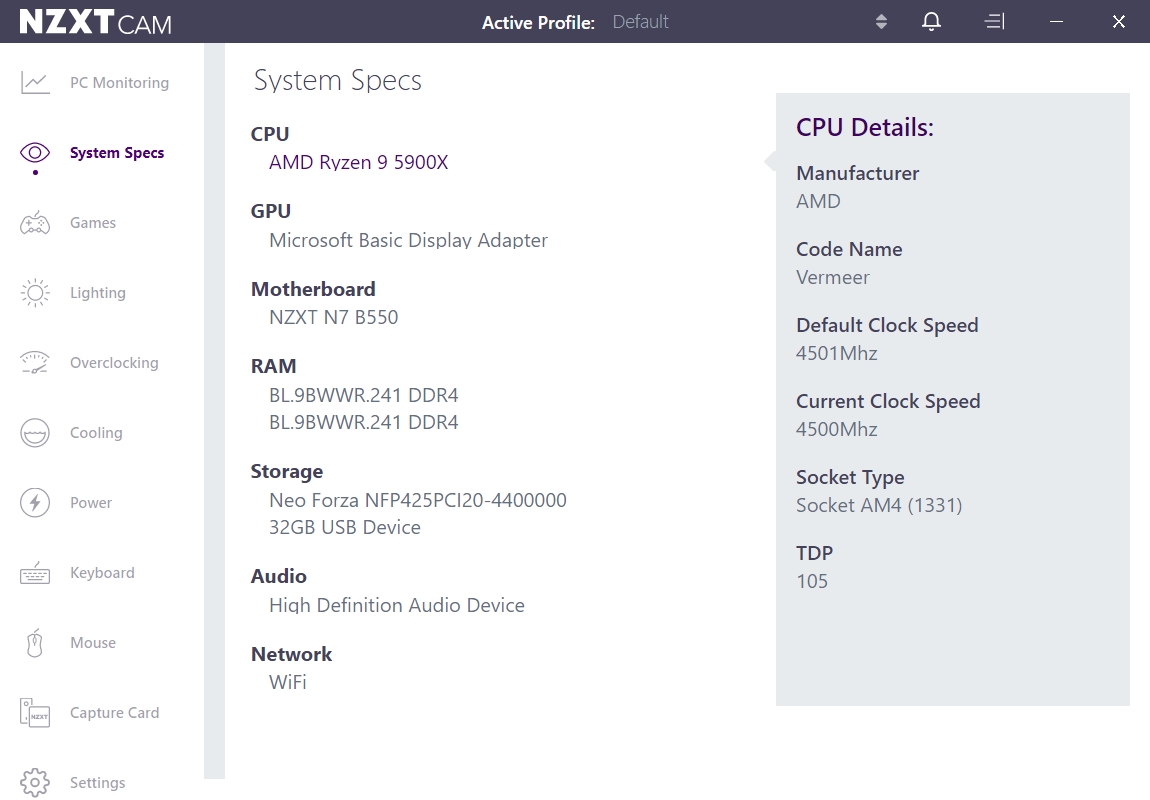
Task: Click the System Specs page title
Action: point(338,80)
